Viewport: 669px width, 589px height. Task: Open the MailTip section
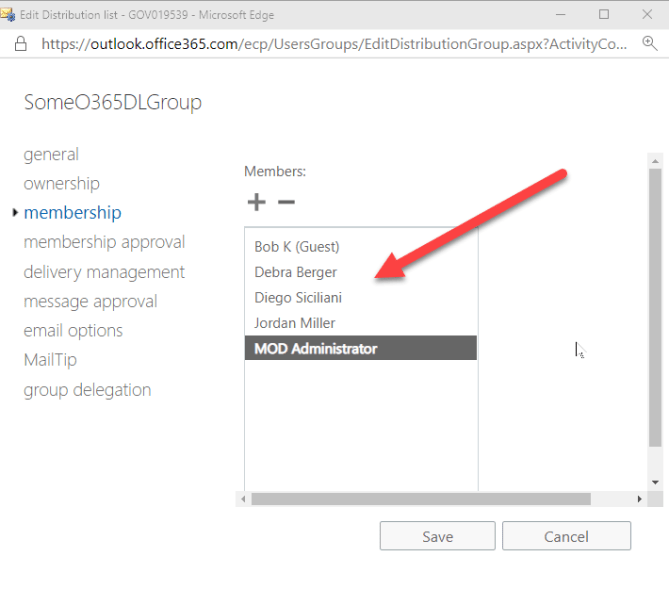click(x=50, y=360)
